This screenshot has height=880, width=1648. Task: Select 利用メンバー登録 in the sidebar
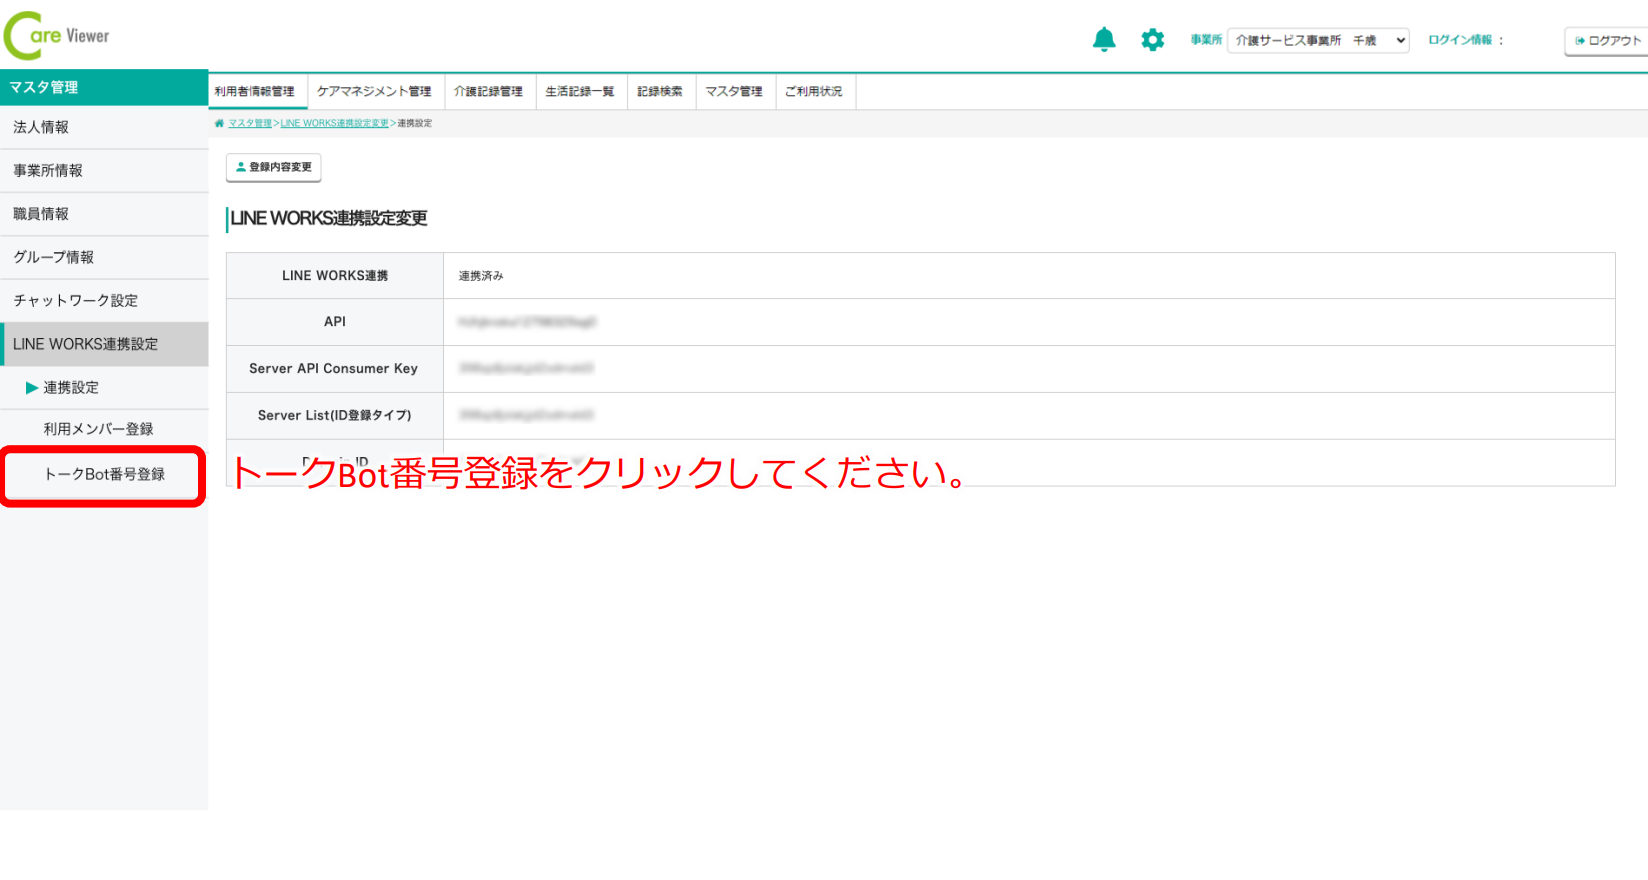[98, 429]
